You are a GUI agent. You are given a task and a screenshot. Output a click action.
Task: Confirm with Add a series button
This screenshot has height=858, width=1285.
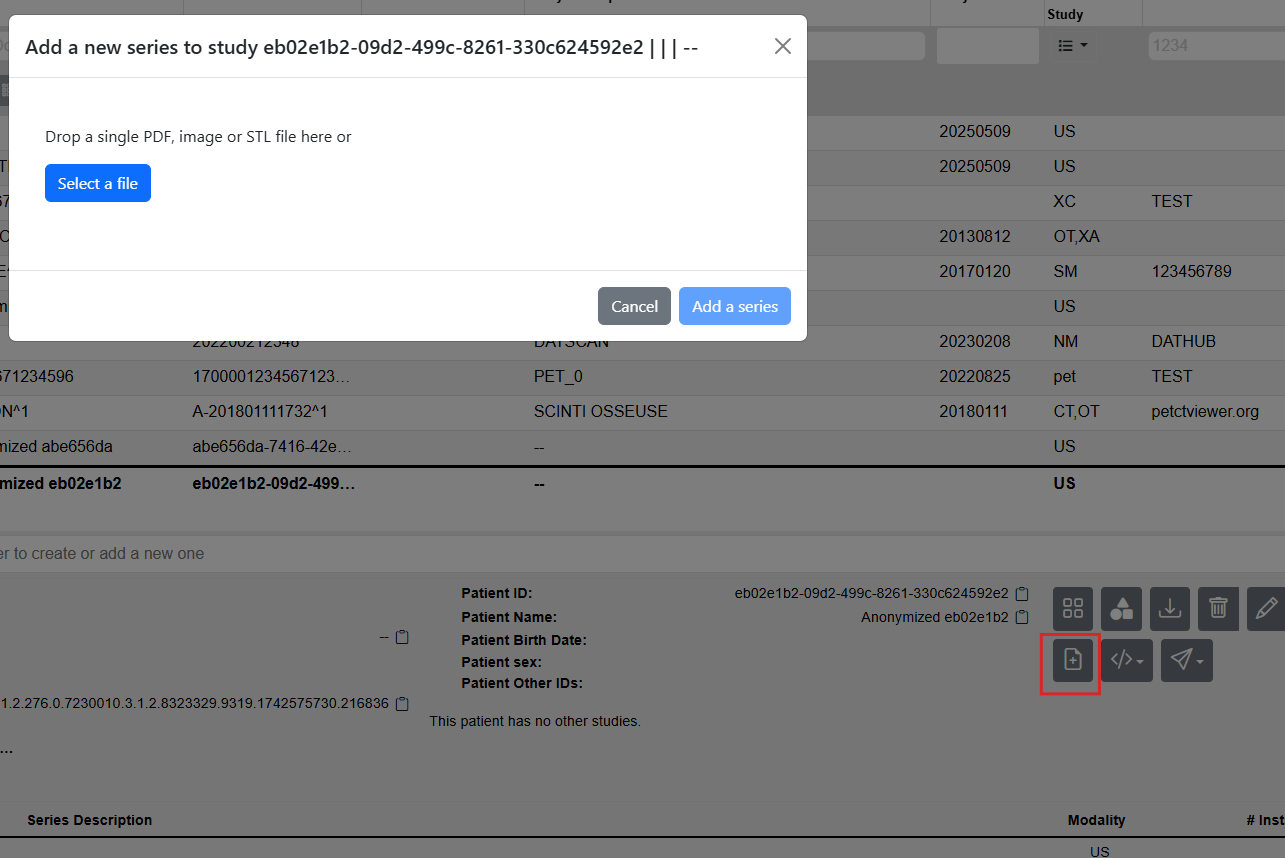(x=735, y=306)
